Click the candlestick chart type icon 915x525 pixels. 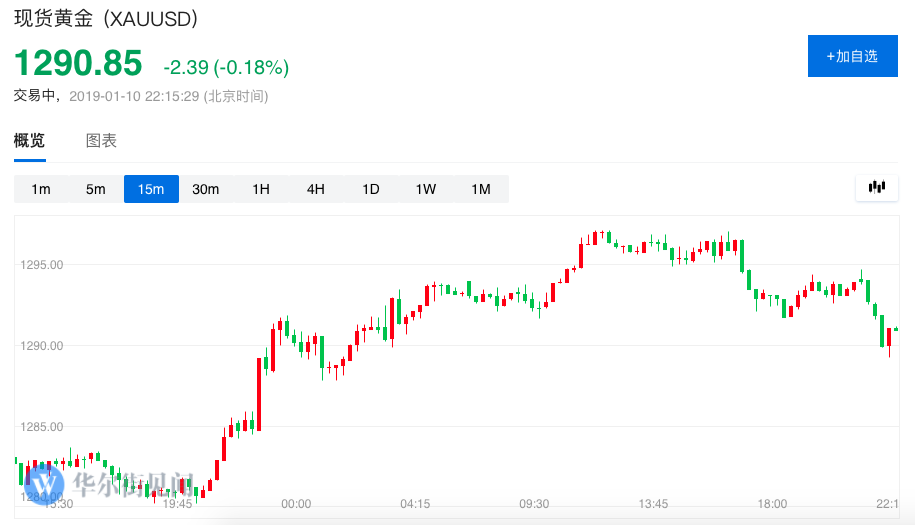[x=878, y=188]
